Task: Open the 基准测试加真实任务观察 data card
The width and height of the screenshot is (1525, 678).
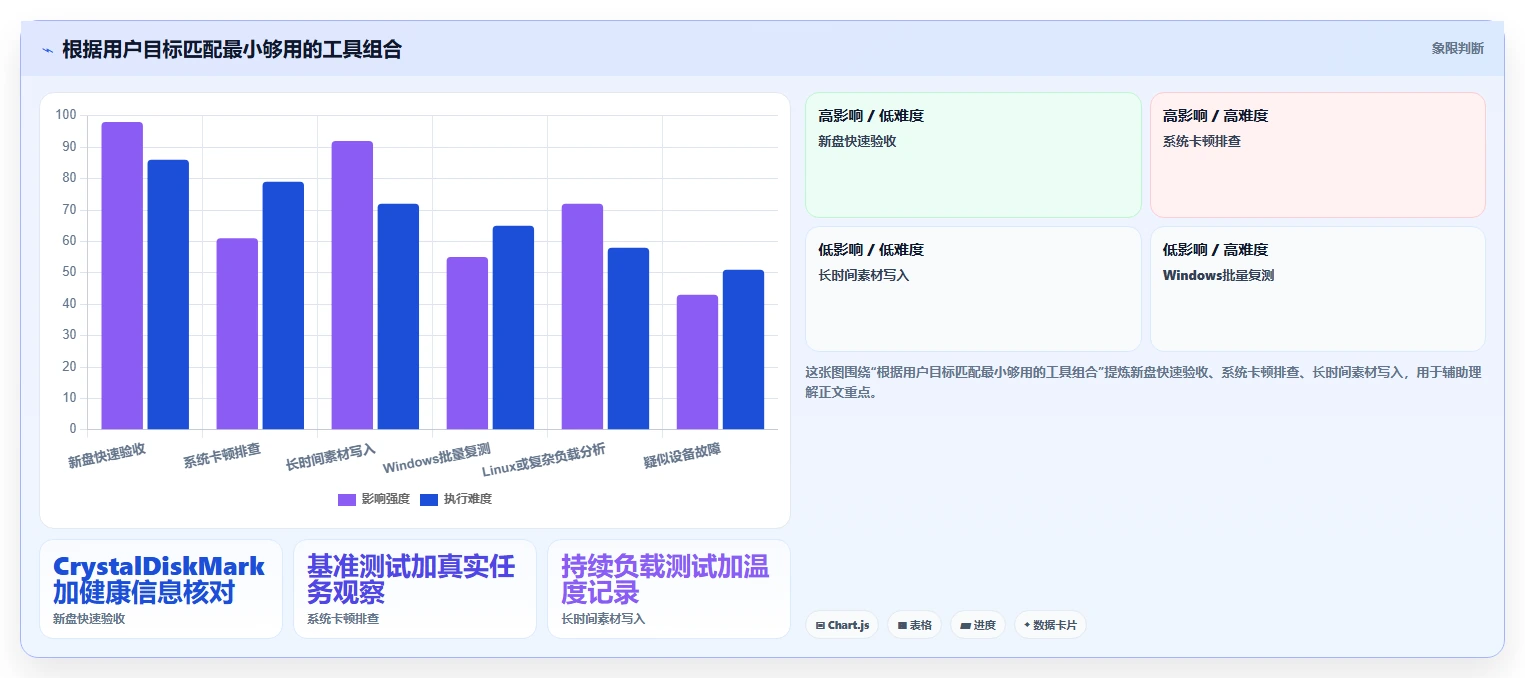Action: point(415,589)
